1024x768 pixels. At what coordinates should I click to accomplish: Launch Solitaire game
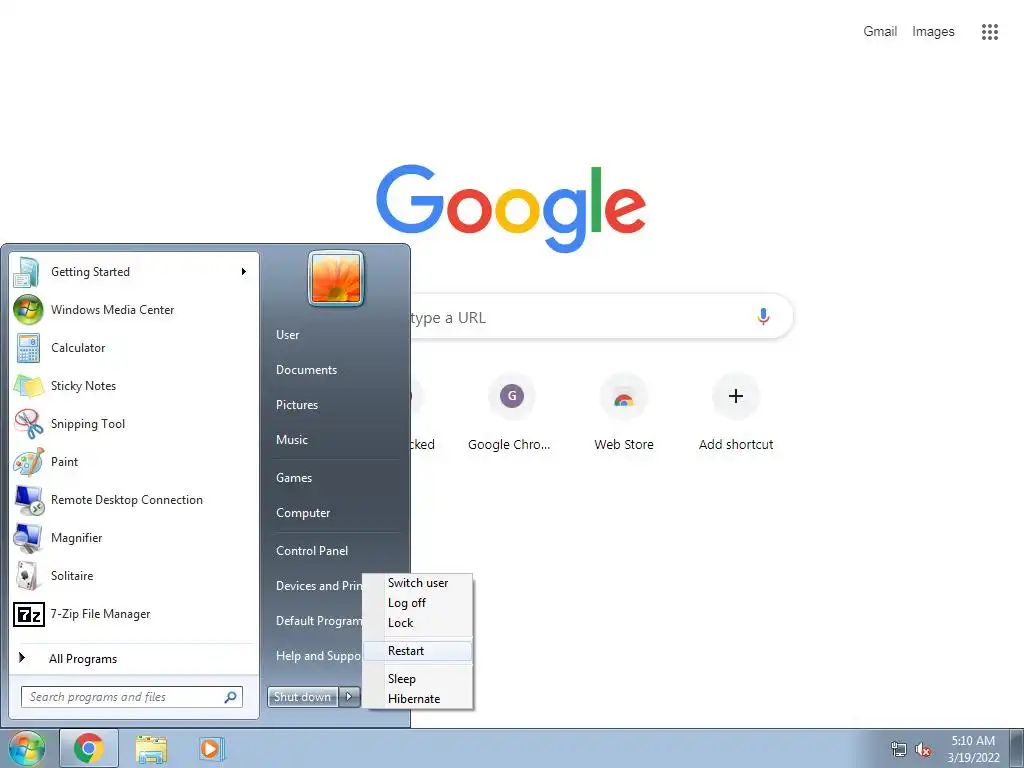click(x=134, y=575)
